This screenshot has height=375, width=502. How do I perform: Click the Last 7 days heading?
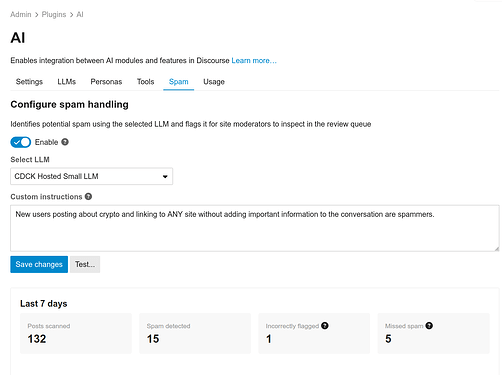point(44,304)
